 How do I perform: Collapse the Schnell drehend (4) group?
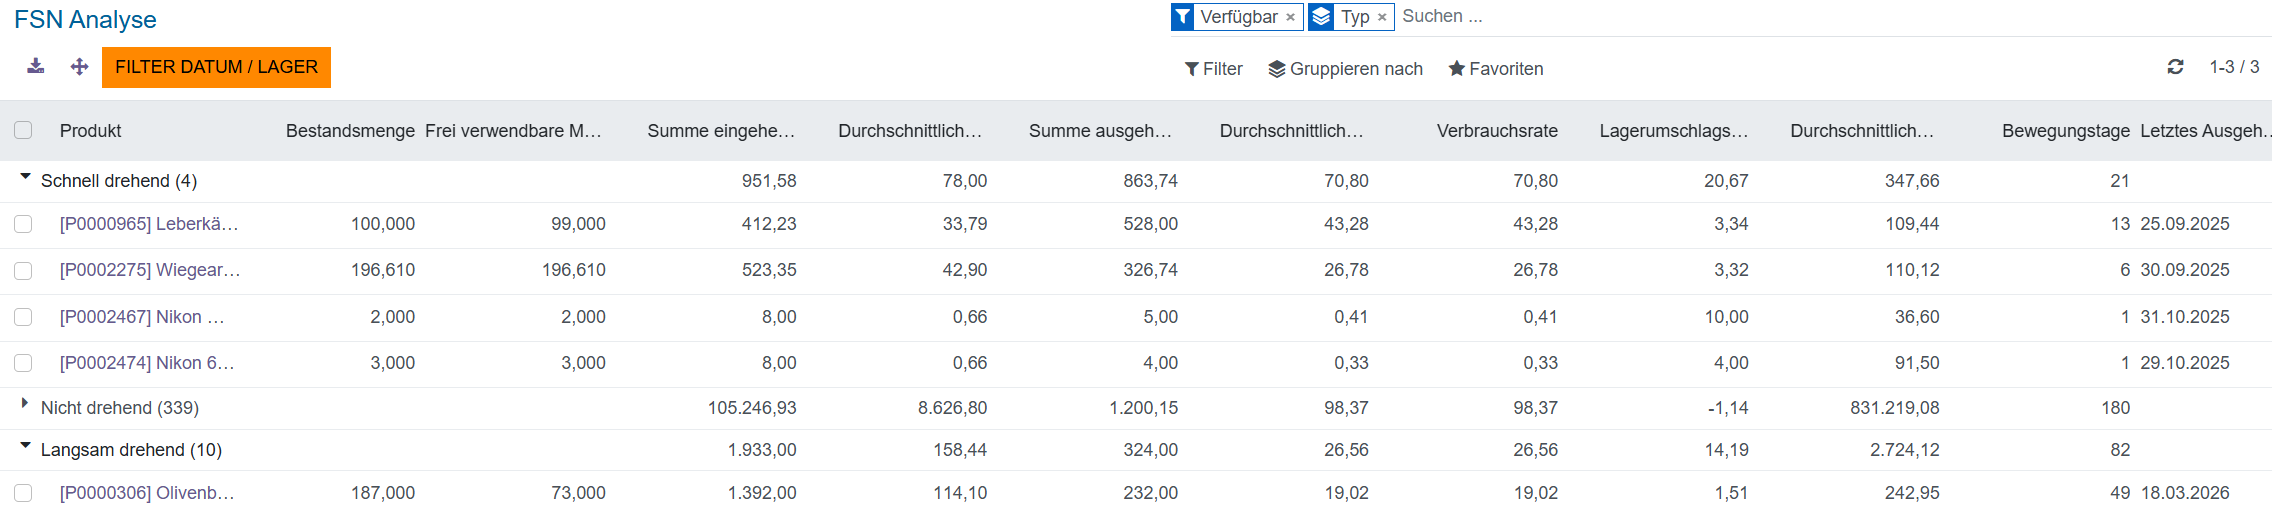(119, 181)
